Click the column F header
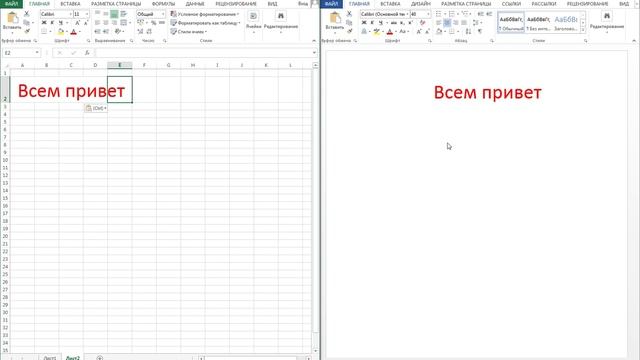This screenshot has height=360, width=640. tap(144, 65)
